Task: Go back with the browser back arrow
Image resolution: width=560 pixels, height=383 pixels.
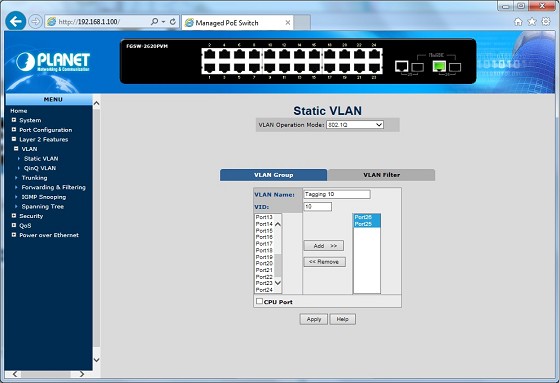Action: click(x=15, y=21)
